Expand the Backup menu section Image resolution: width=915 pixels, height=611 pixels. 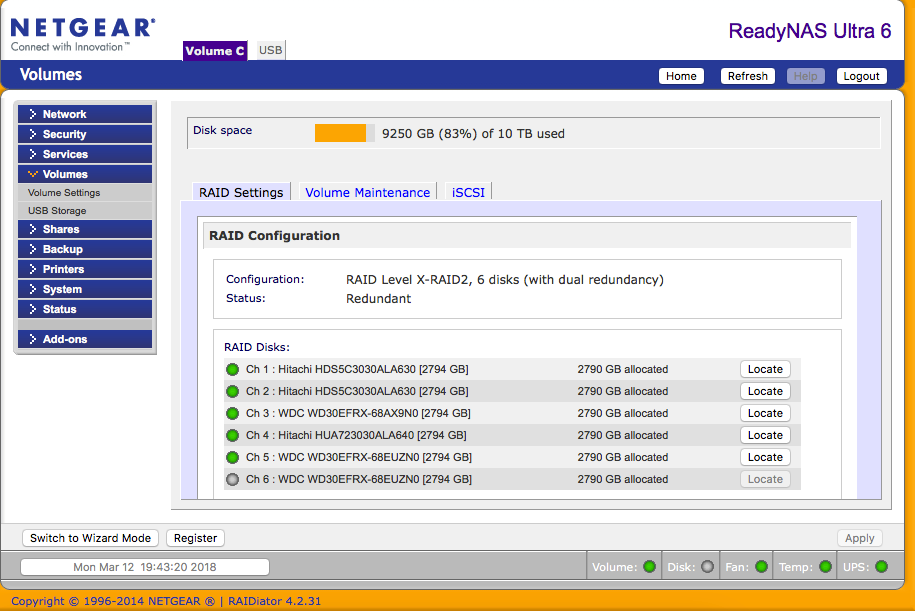[x=85, y=249]
